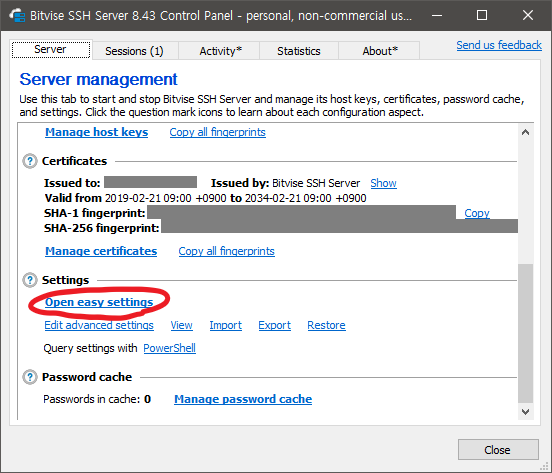
Task: Click the vertical scrollbar thumb
Action: tap(526, 333)
